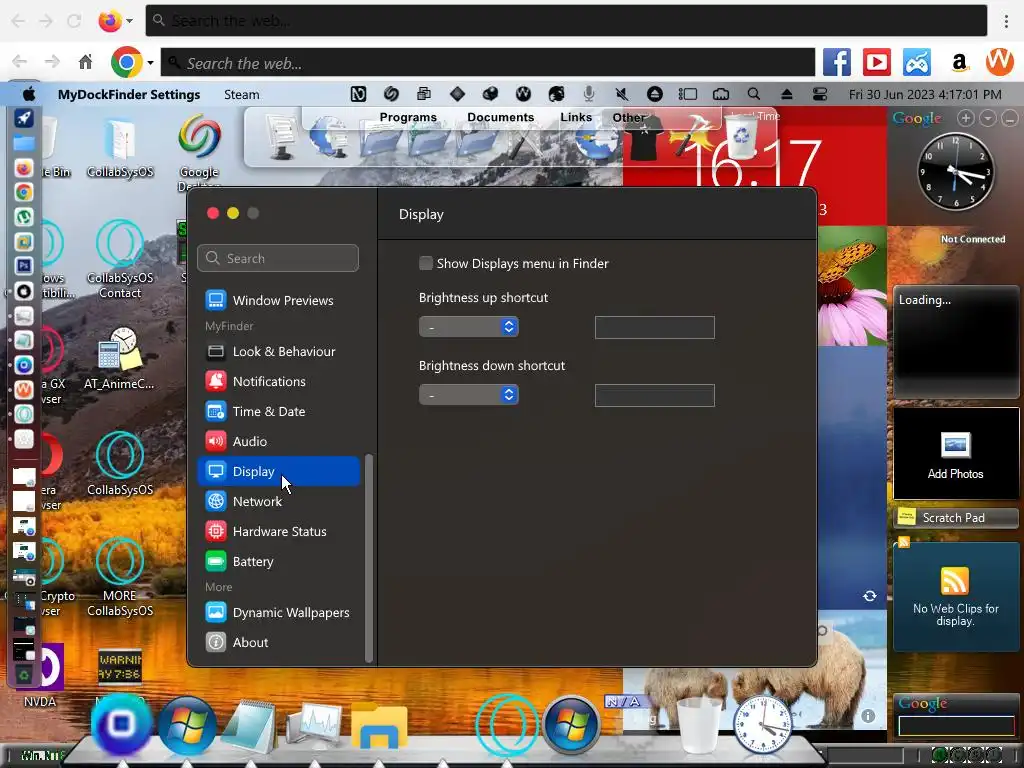Click the Photoshop icon in side dock

point(24,266)
